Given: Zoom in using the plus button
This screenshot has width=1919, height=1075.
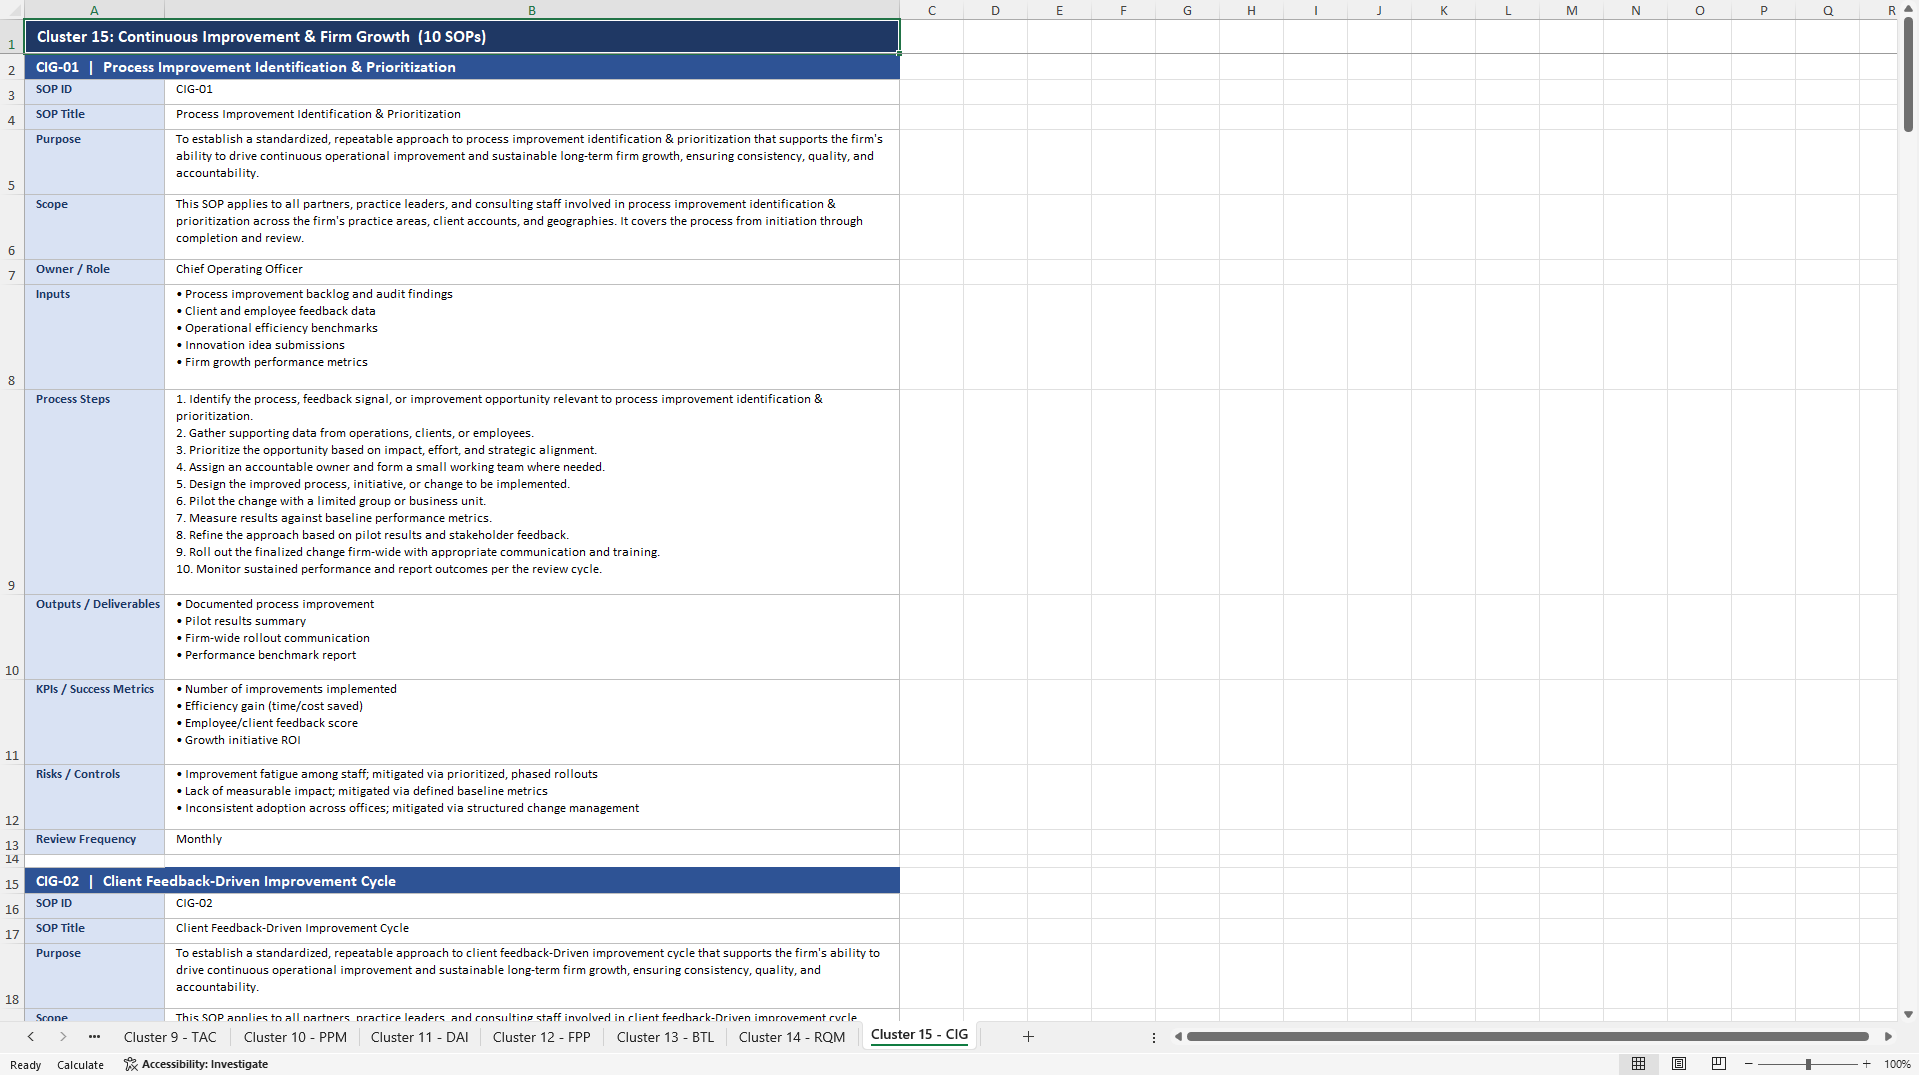Looking at the screenshot, I should [x=1866, y=1064].
